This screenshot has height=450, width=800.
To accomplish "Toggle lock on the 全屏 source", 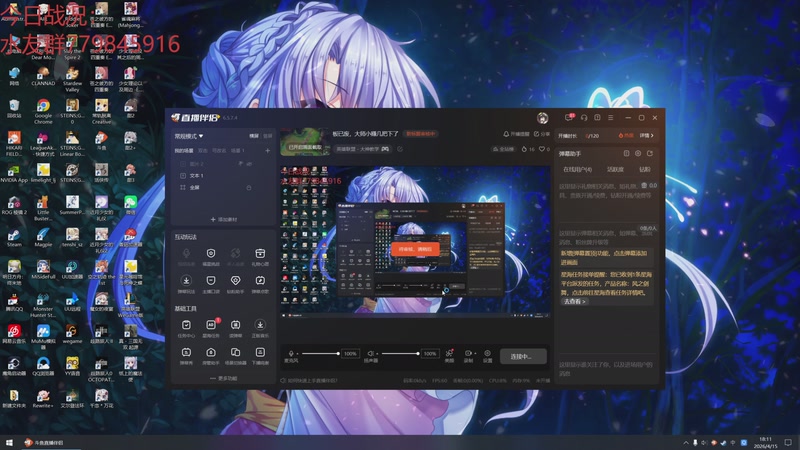I will [x=249, y=188].
